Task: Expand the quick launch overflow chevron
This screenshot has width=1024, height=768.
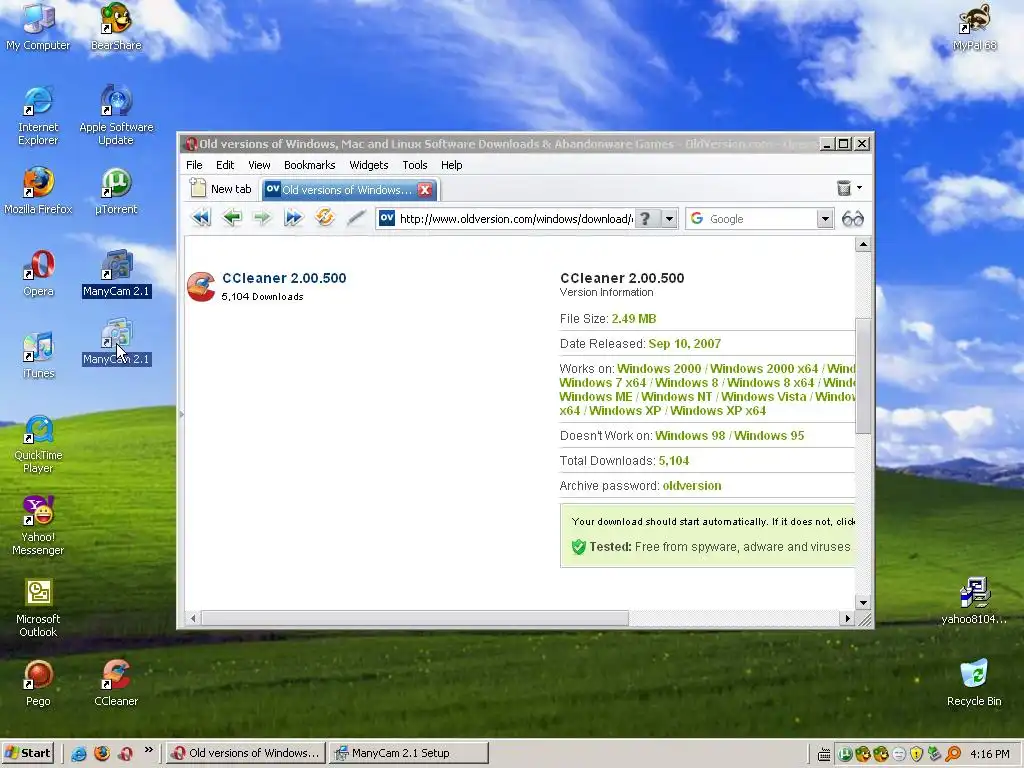Action: [x=149, y=750]
